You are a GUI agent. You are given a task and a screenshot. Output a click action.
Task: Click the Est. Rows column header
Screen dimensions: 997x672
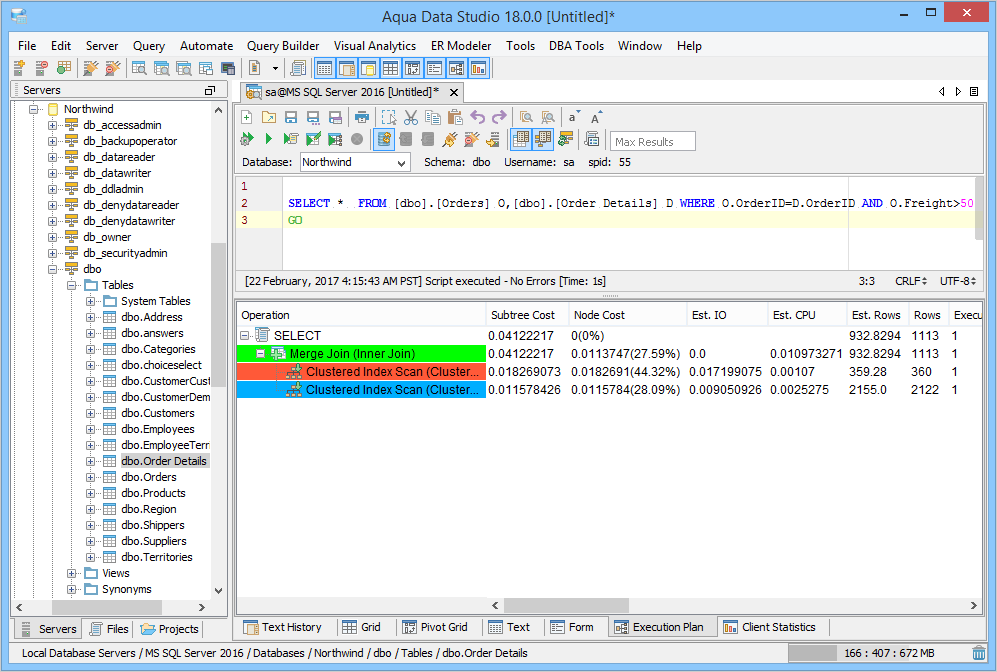click(877, 315)
